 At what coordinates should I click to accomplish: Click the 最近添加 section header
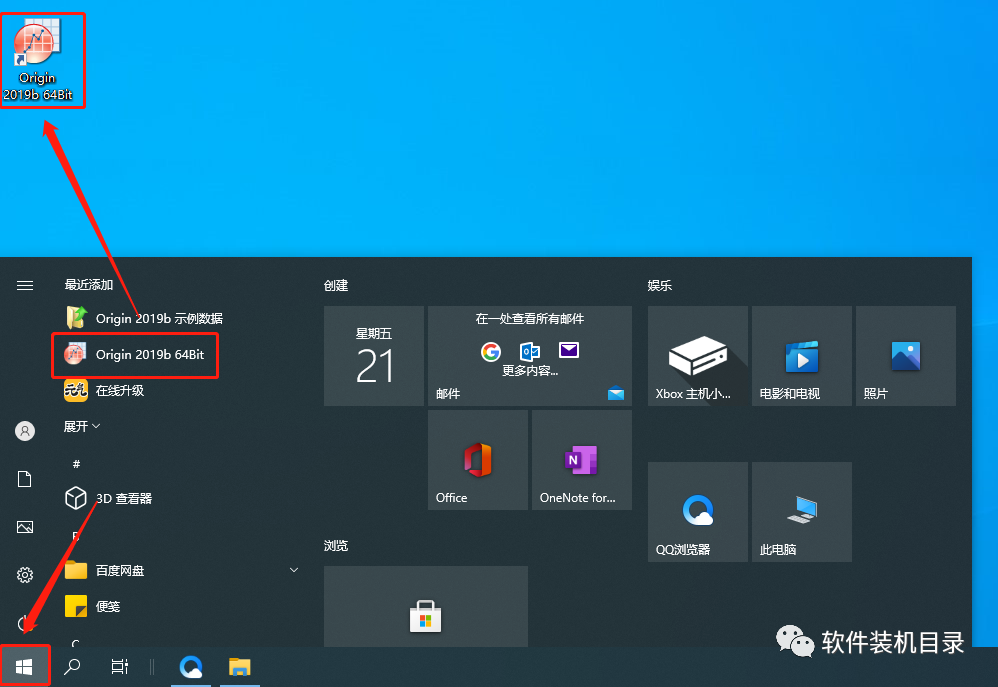tap(88, 285)
